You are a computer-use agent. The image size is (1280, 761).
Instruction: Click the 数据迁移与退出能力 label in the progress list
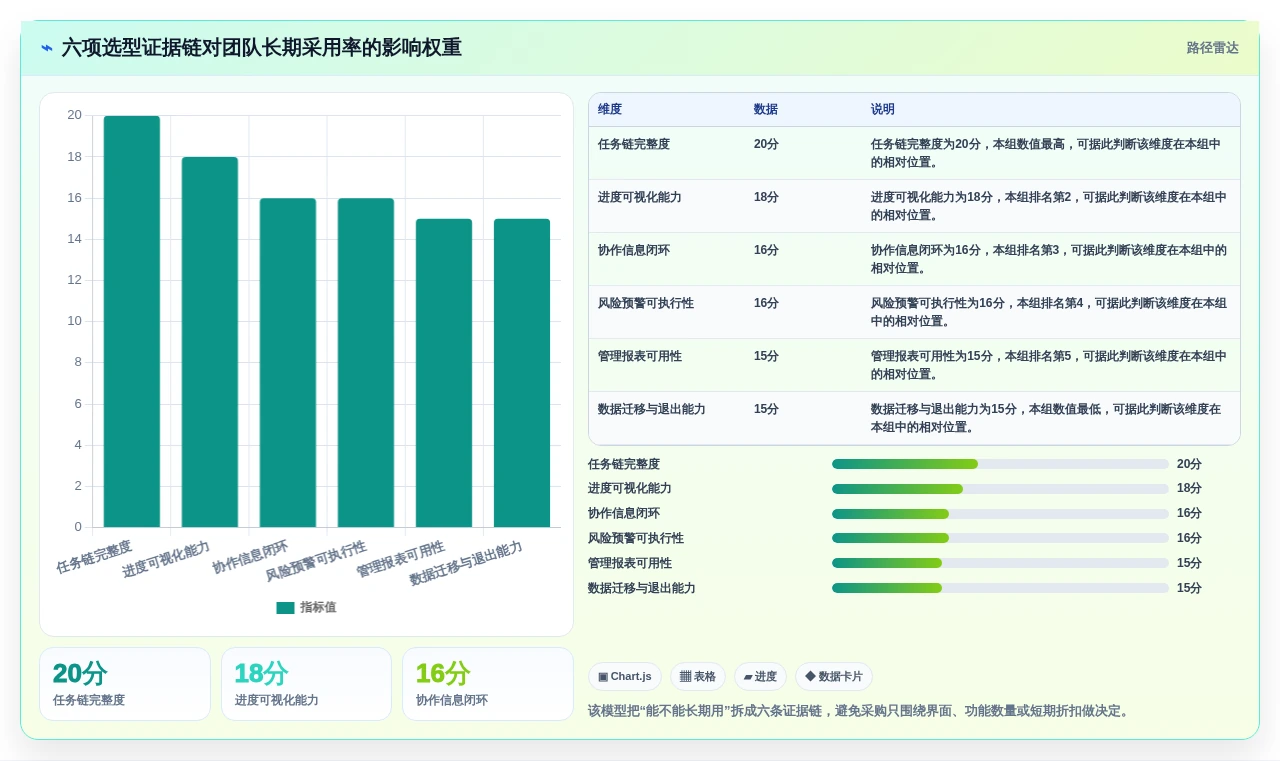click(x=642, y=588)
